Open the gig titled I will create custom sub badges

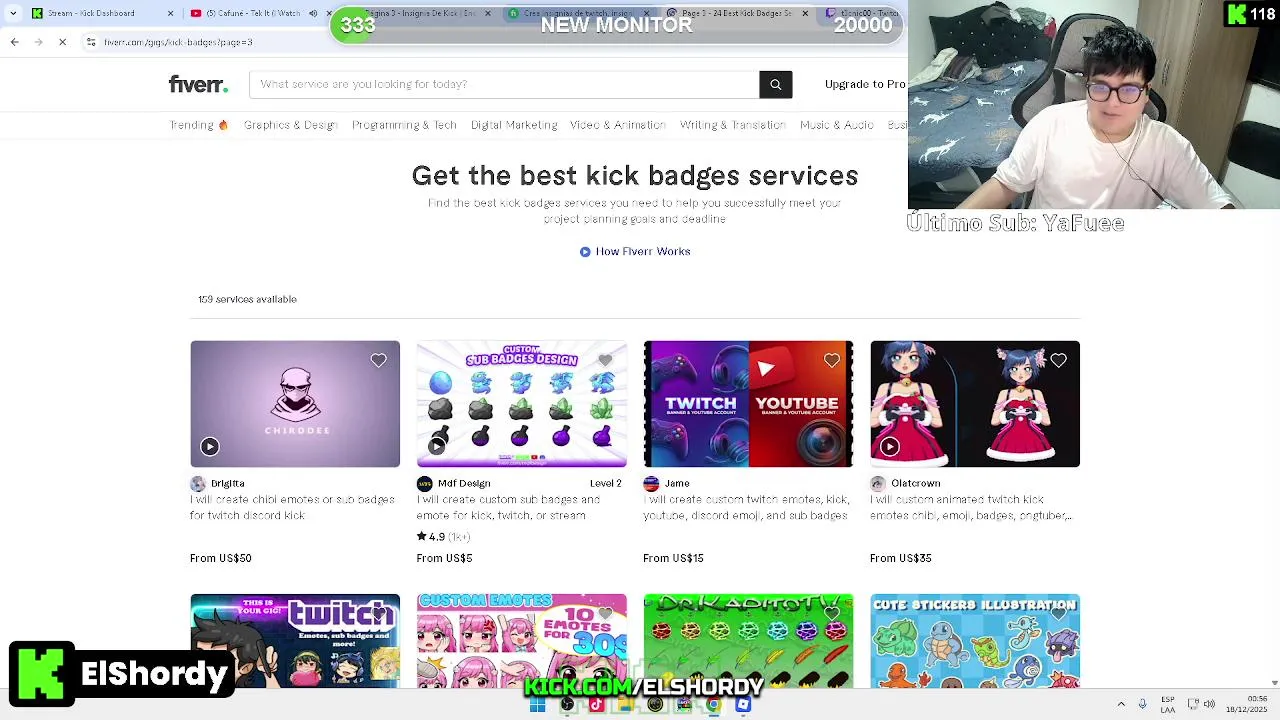pyautogui.click(x=508, y=507)
